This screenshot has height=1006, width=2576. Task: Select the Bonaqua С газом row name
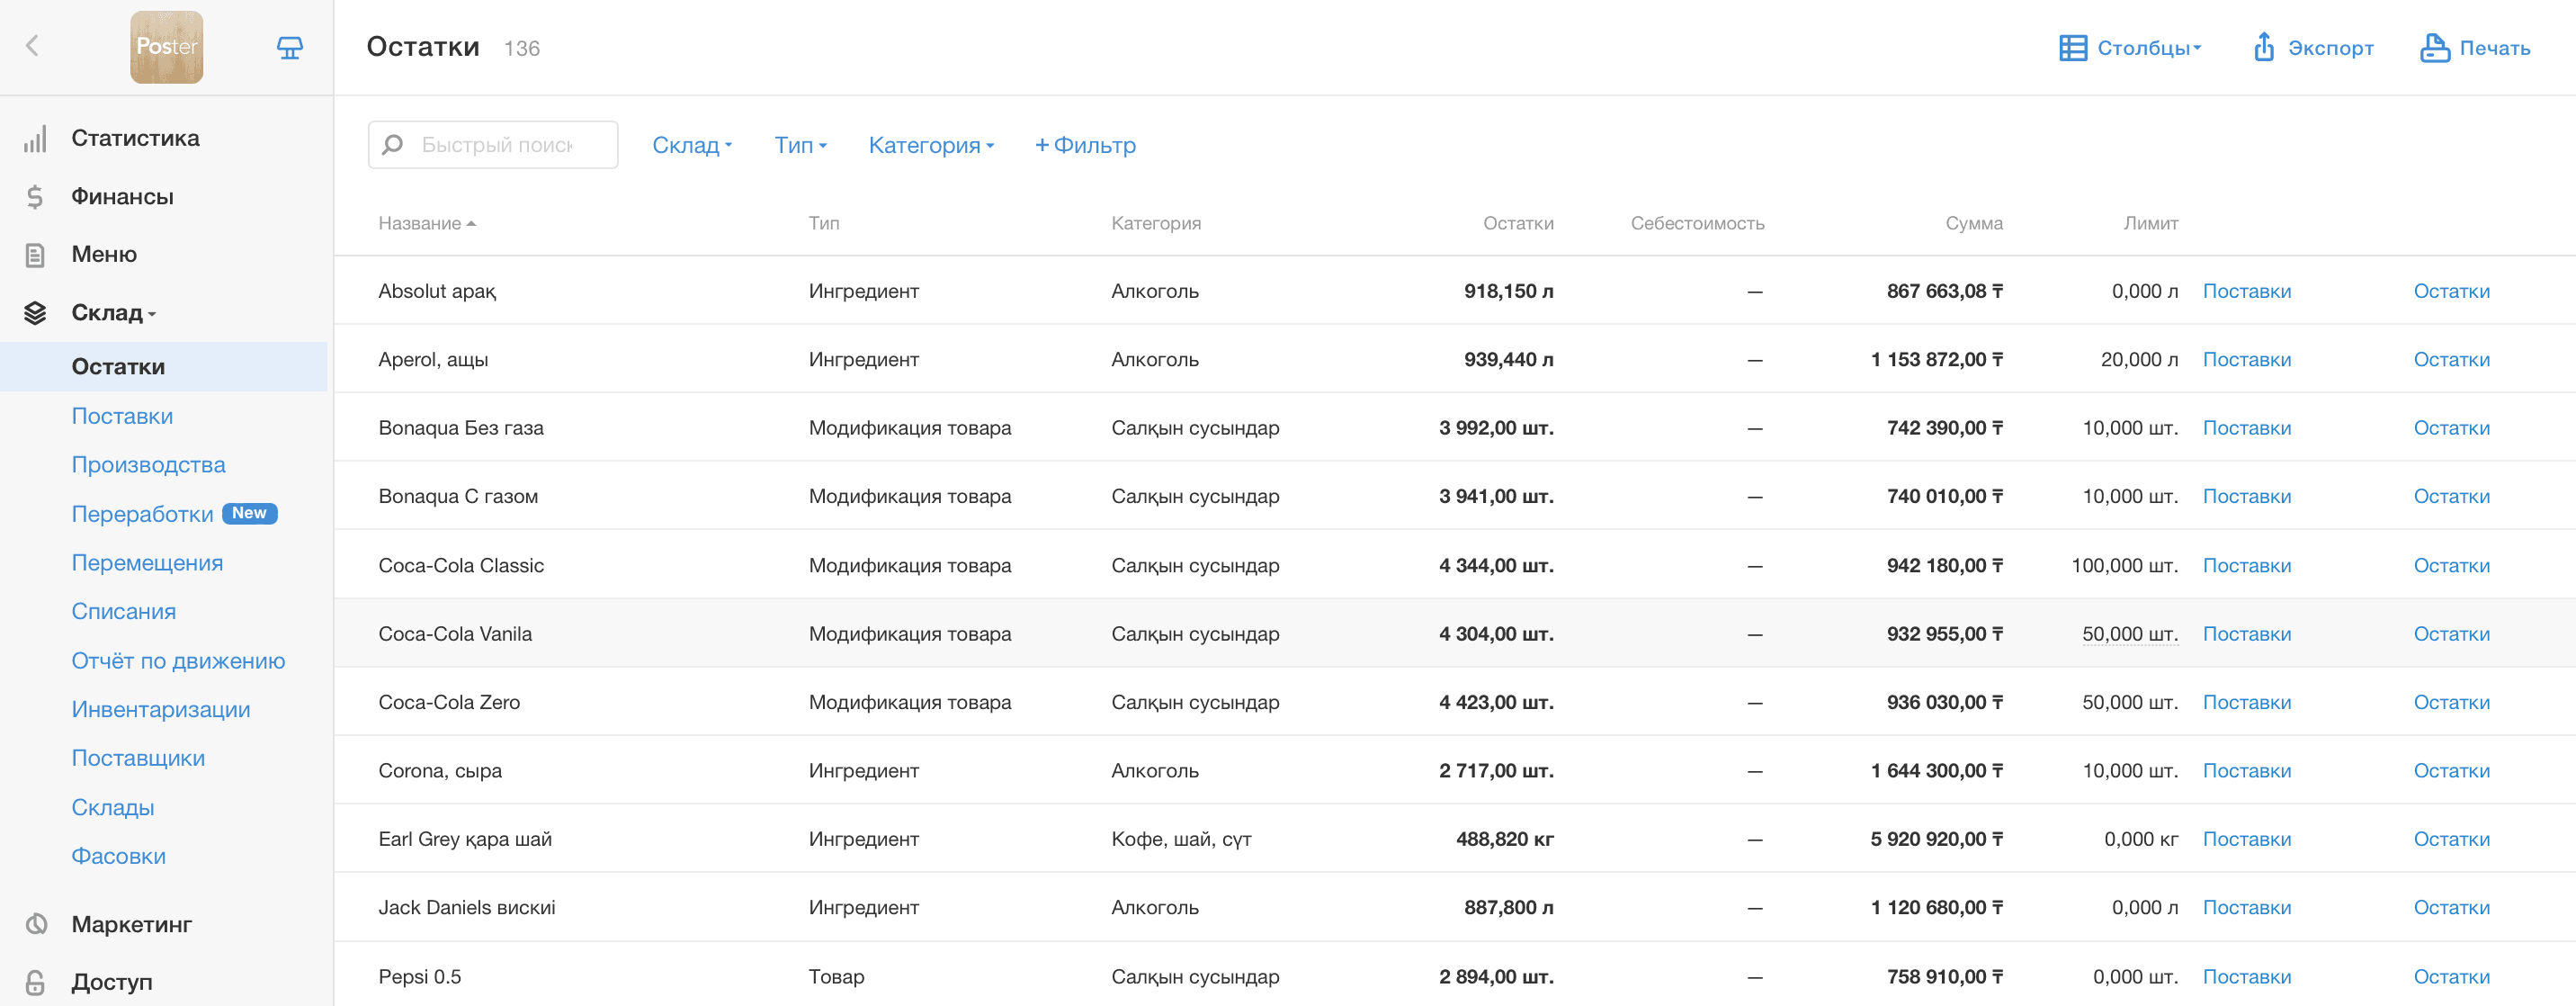[x=458, y=496]
